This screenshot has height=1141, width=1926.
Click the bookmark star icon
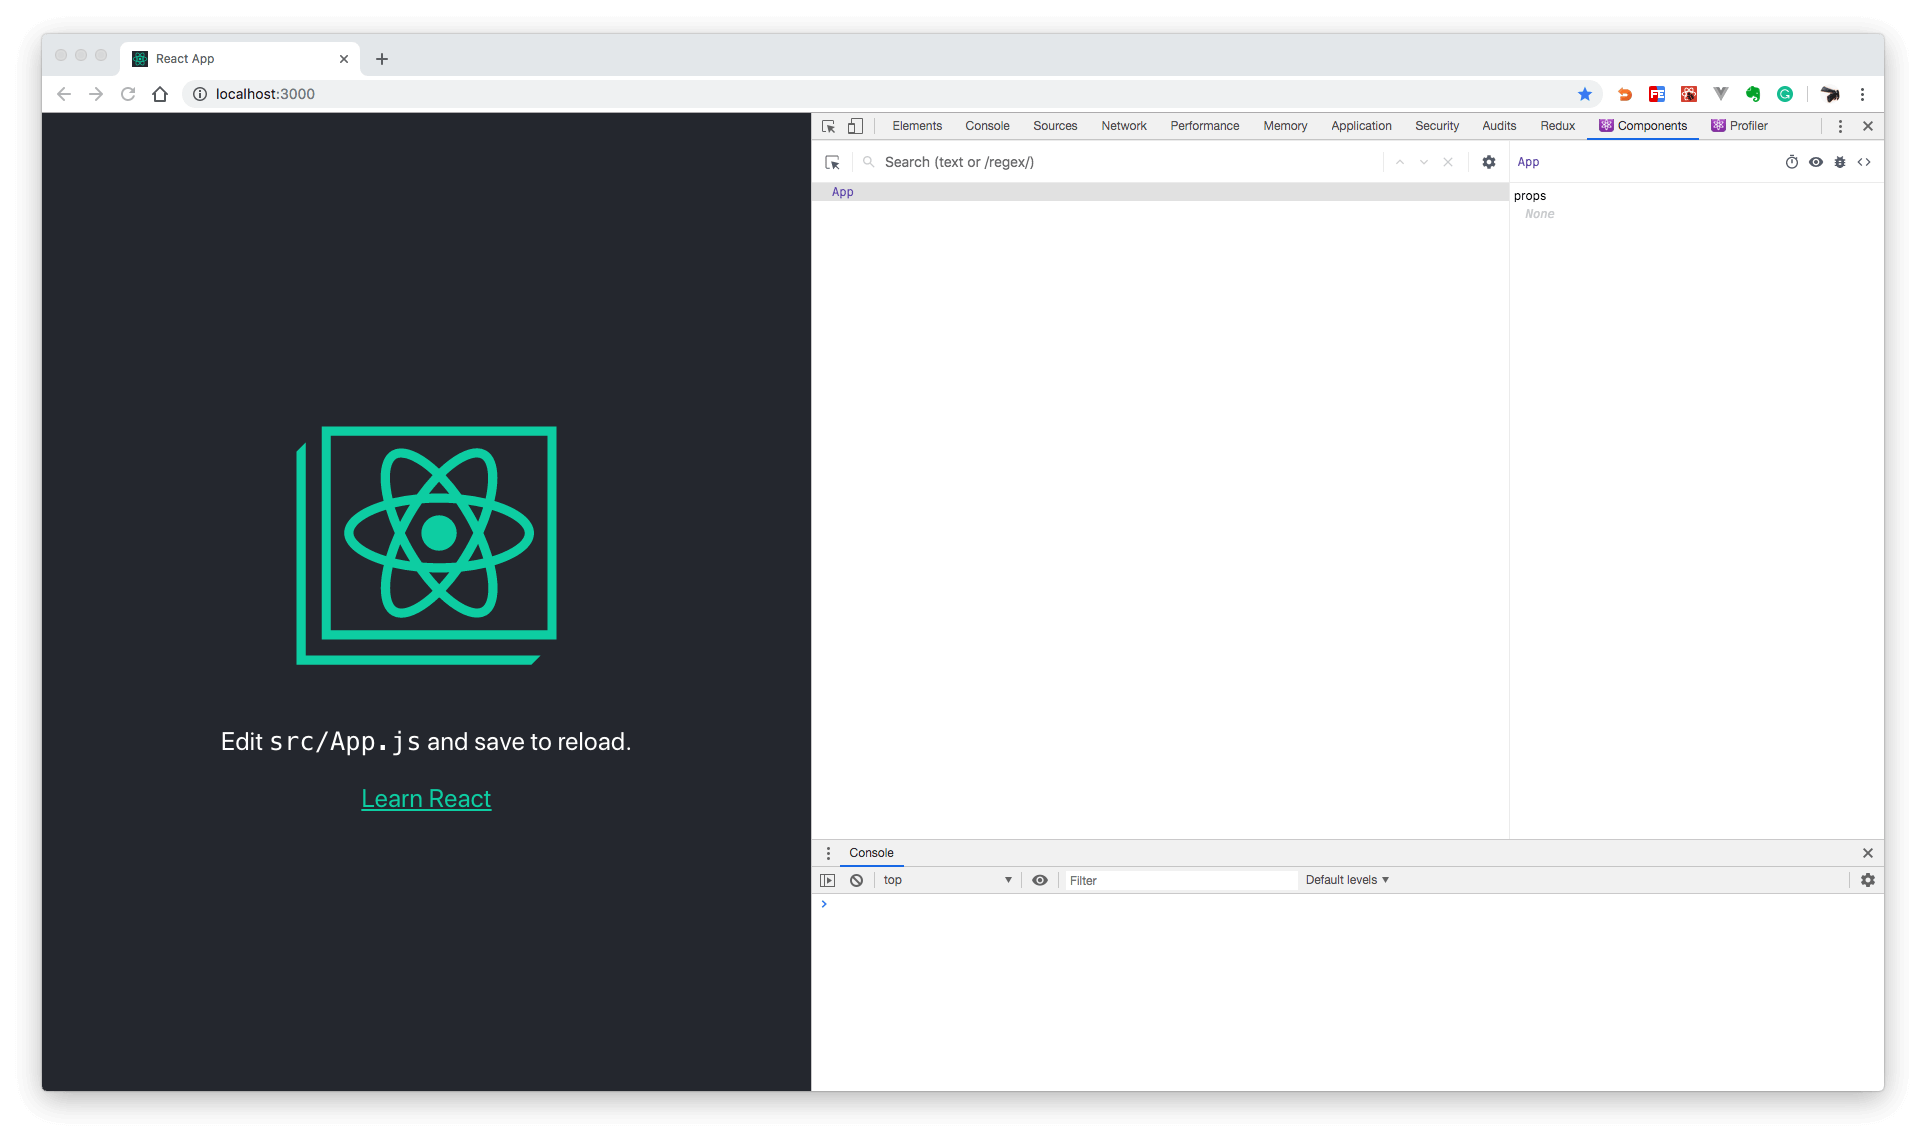pyautogui.click(x=1585, y=94)
